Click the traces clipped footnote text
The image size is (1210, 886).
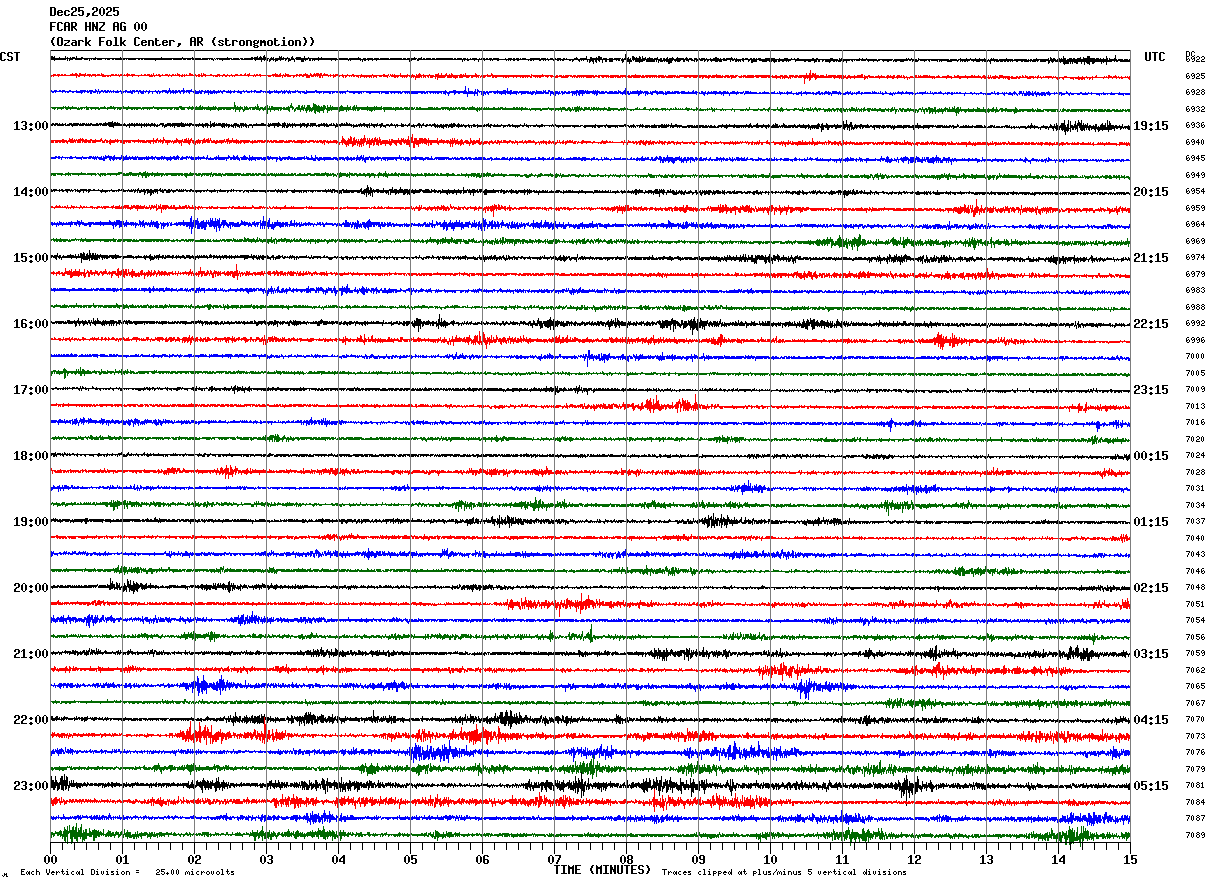pos(784,872)
